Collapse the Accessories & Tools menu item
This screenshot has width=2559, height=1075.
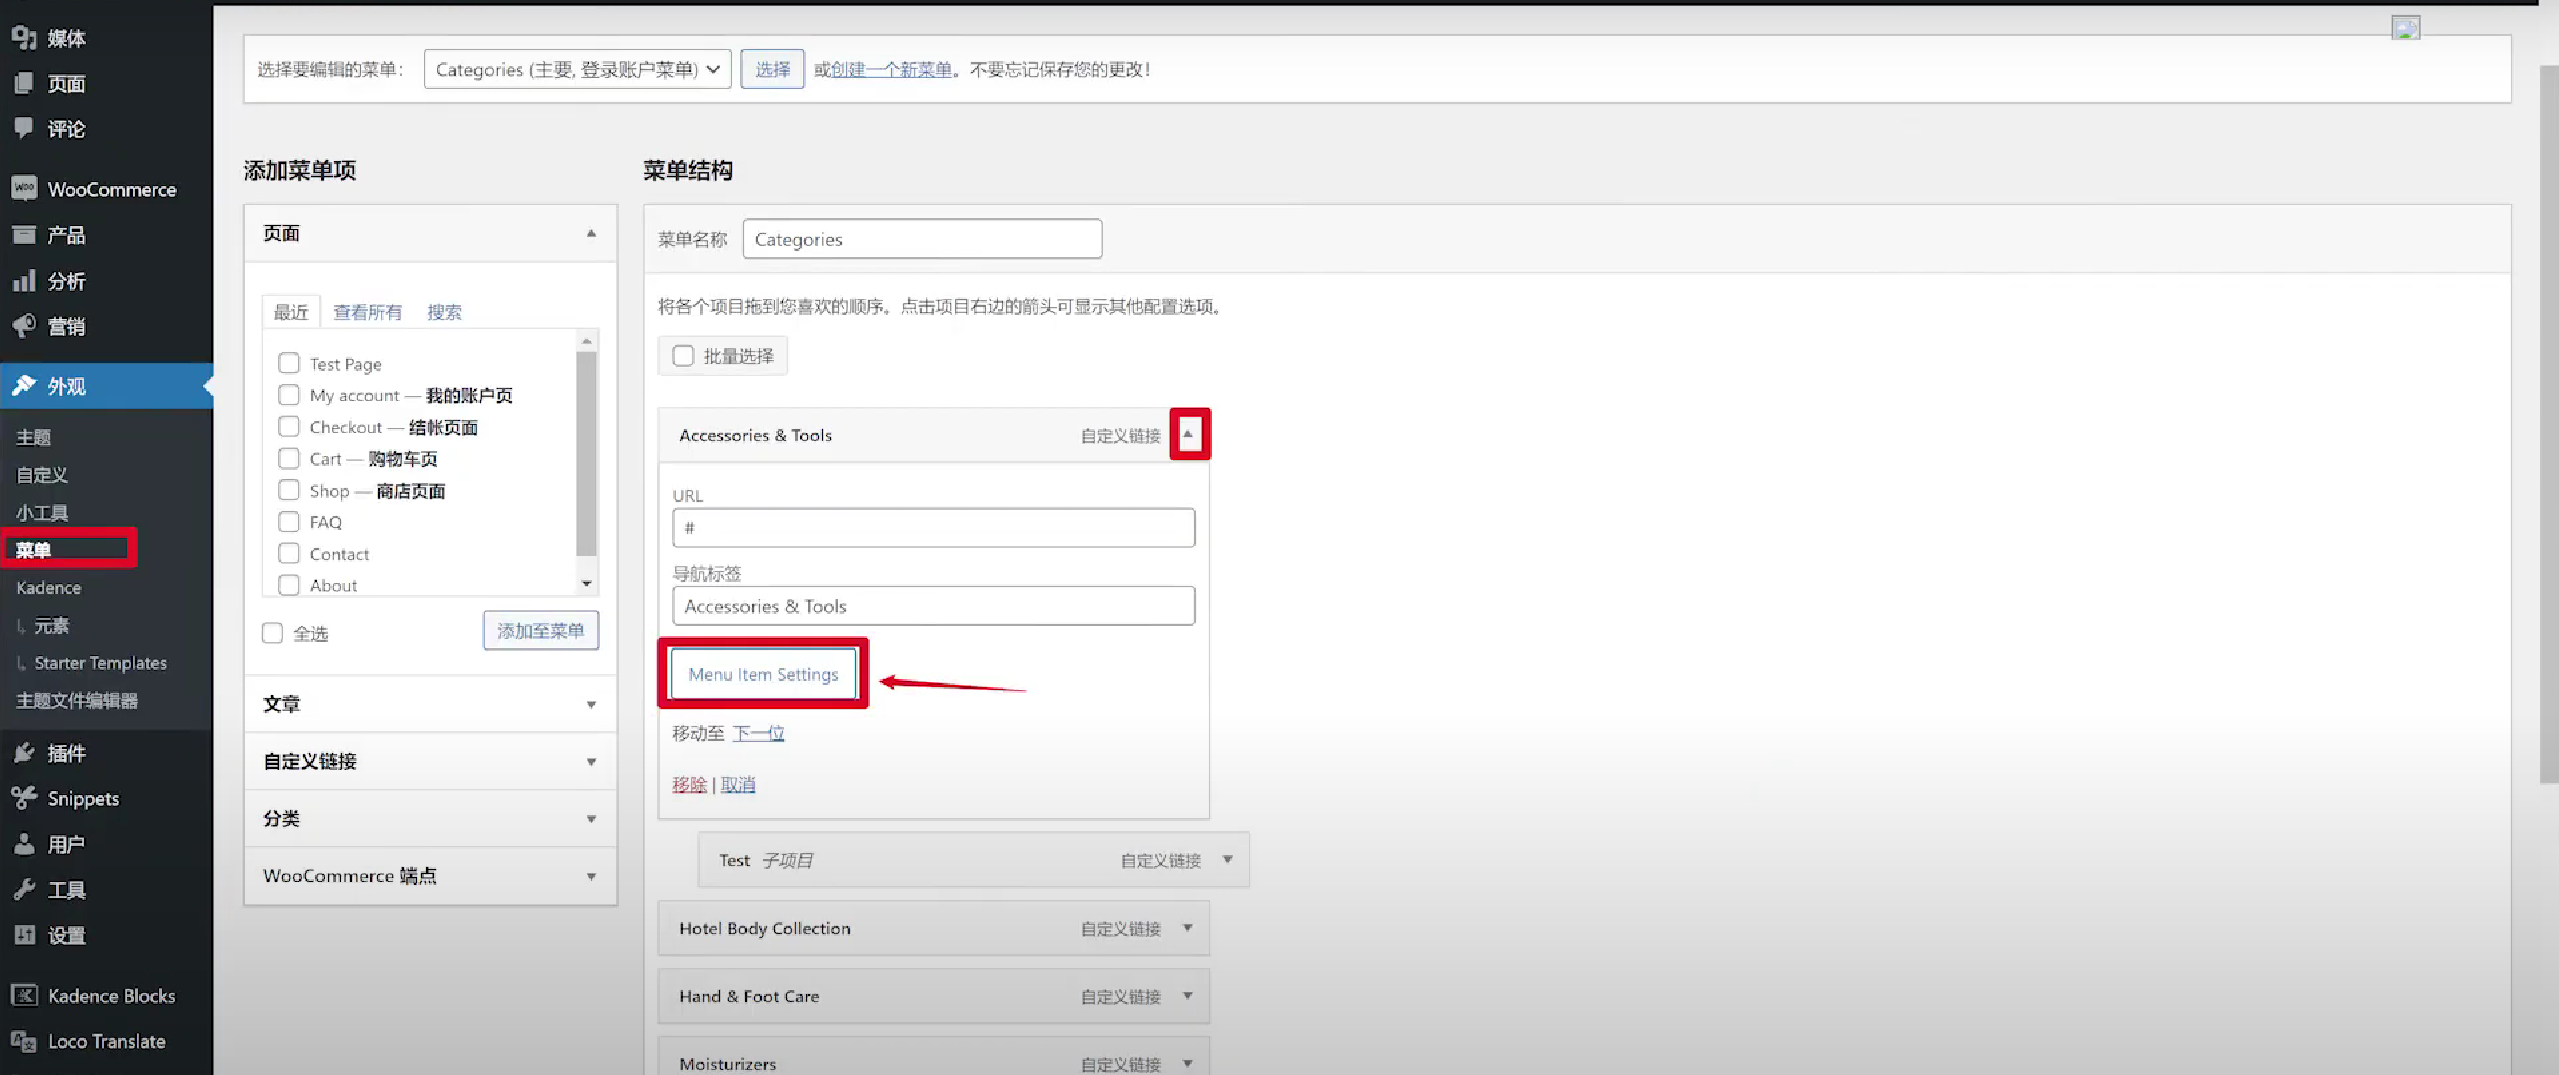tap(1188, 434)
